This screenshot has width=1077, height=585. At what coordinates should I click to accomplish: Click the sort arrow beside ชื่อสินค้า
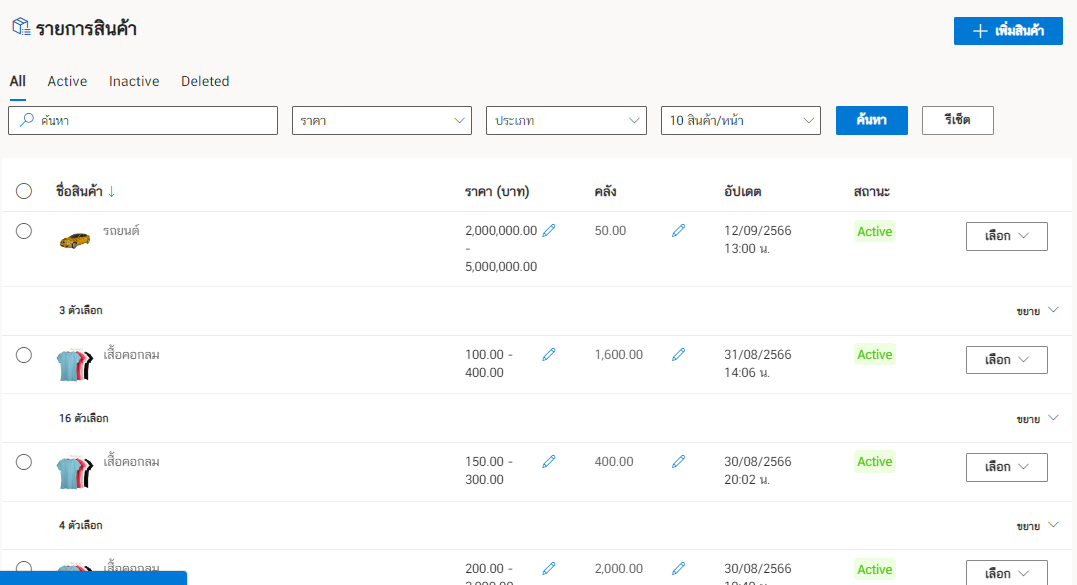(x=111, y=191)
